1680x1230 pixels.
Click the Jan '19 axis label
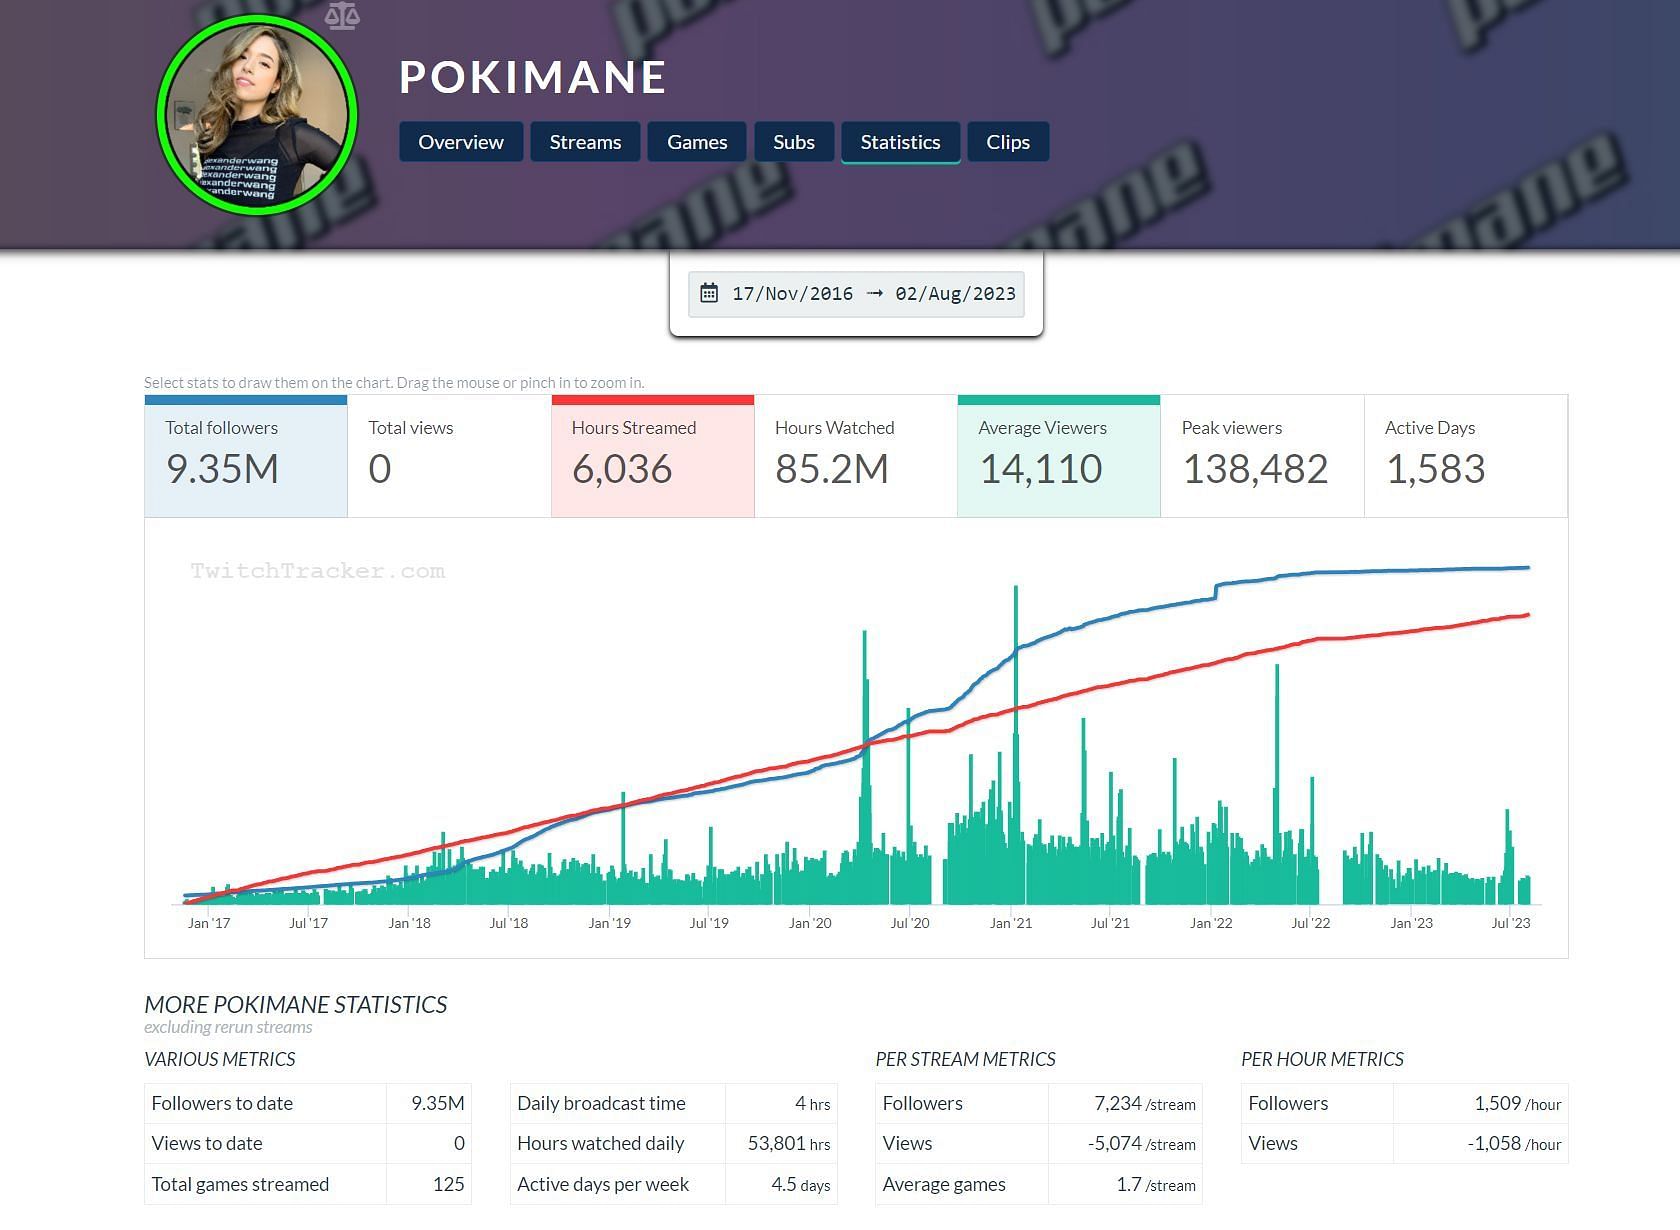pos(610,923)
